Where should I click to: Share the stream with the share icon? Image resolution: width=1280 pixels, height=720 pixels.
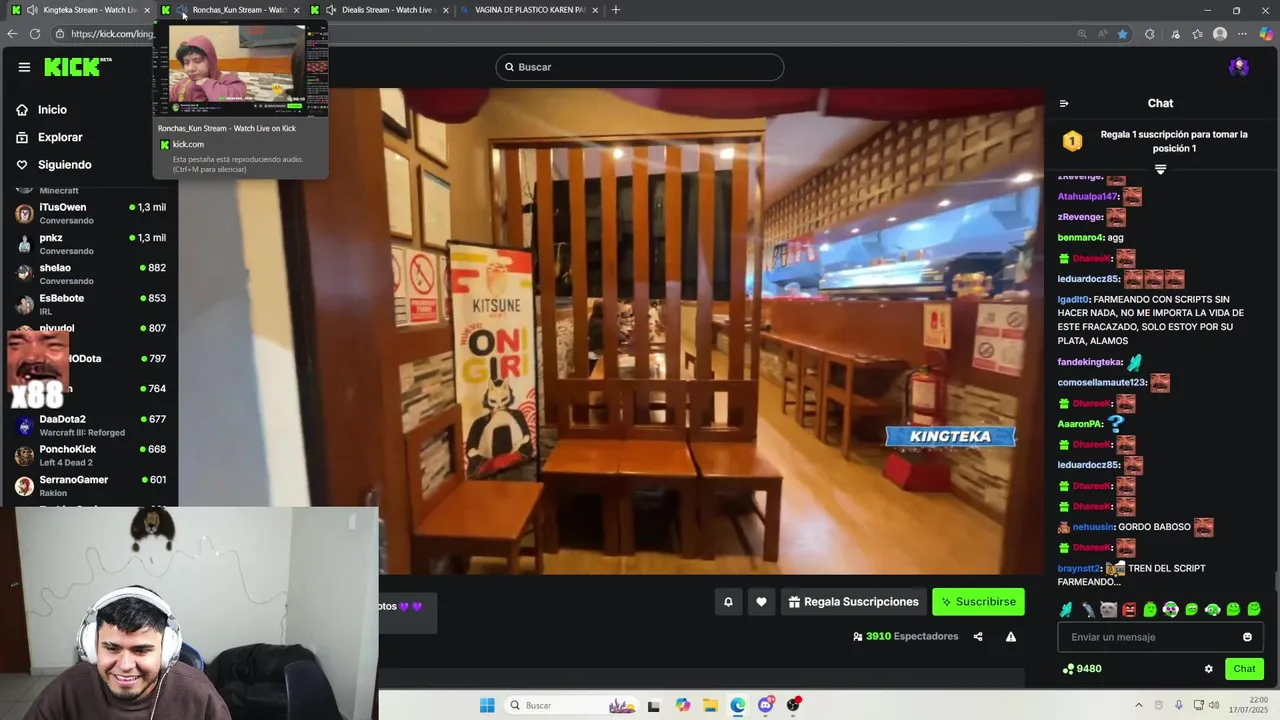tap(978, 637)
